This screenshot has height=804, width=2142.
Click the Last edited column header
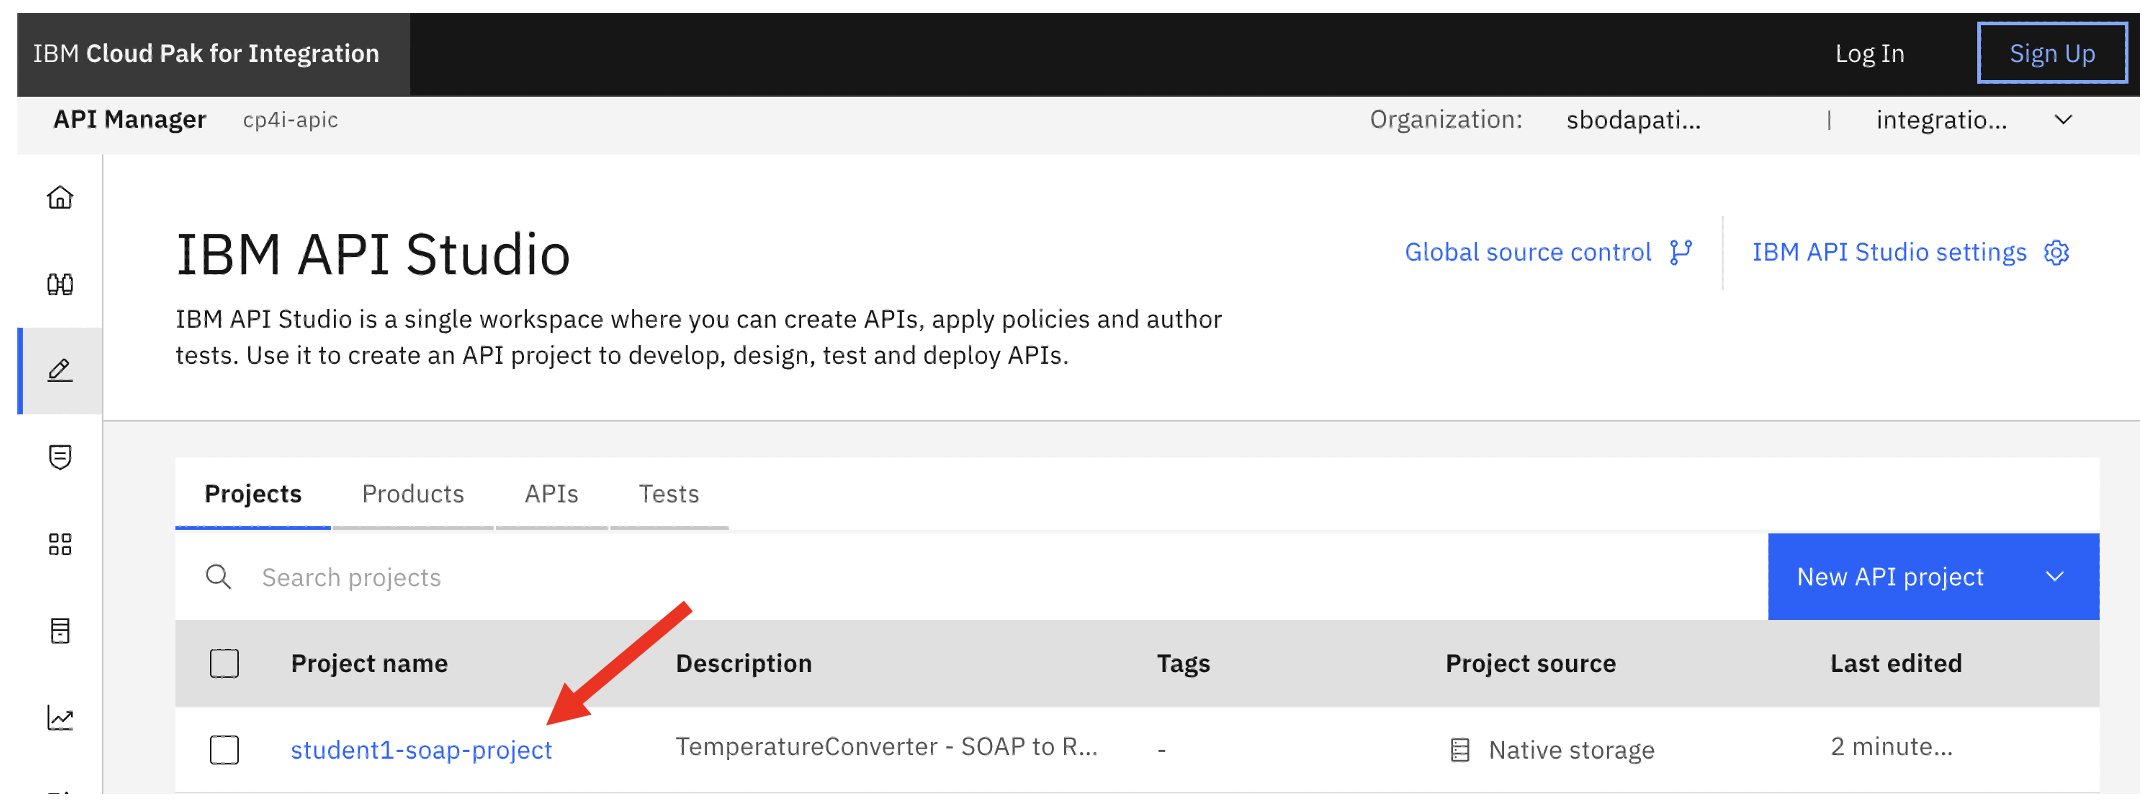click(1896, 663)
